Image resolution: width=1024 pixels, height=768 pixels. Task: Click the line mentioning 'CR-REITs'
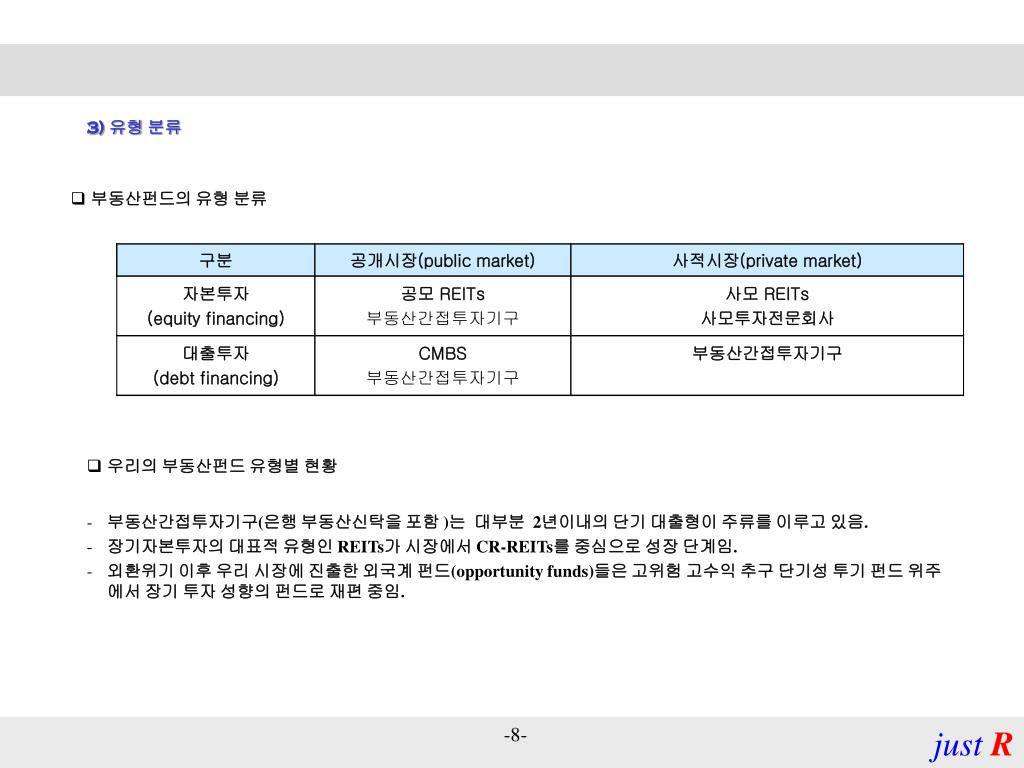(x=423, y=546)
